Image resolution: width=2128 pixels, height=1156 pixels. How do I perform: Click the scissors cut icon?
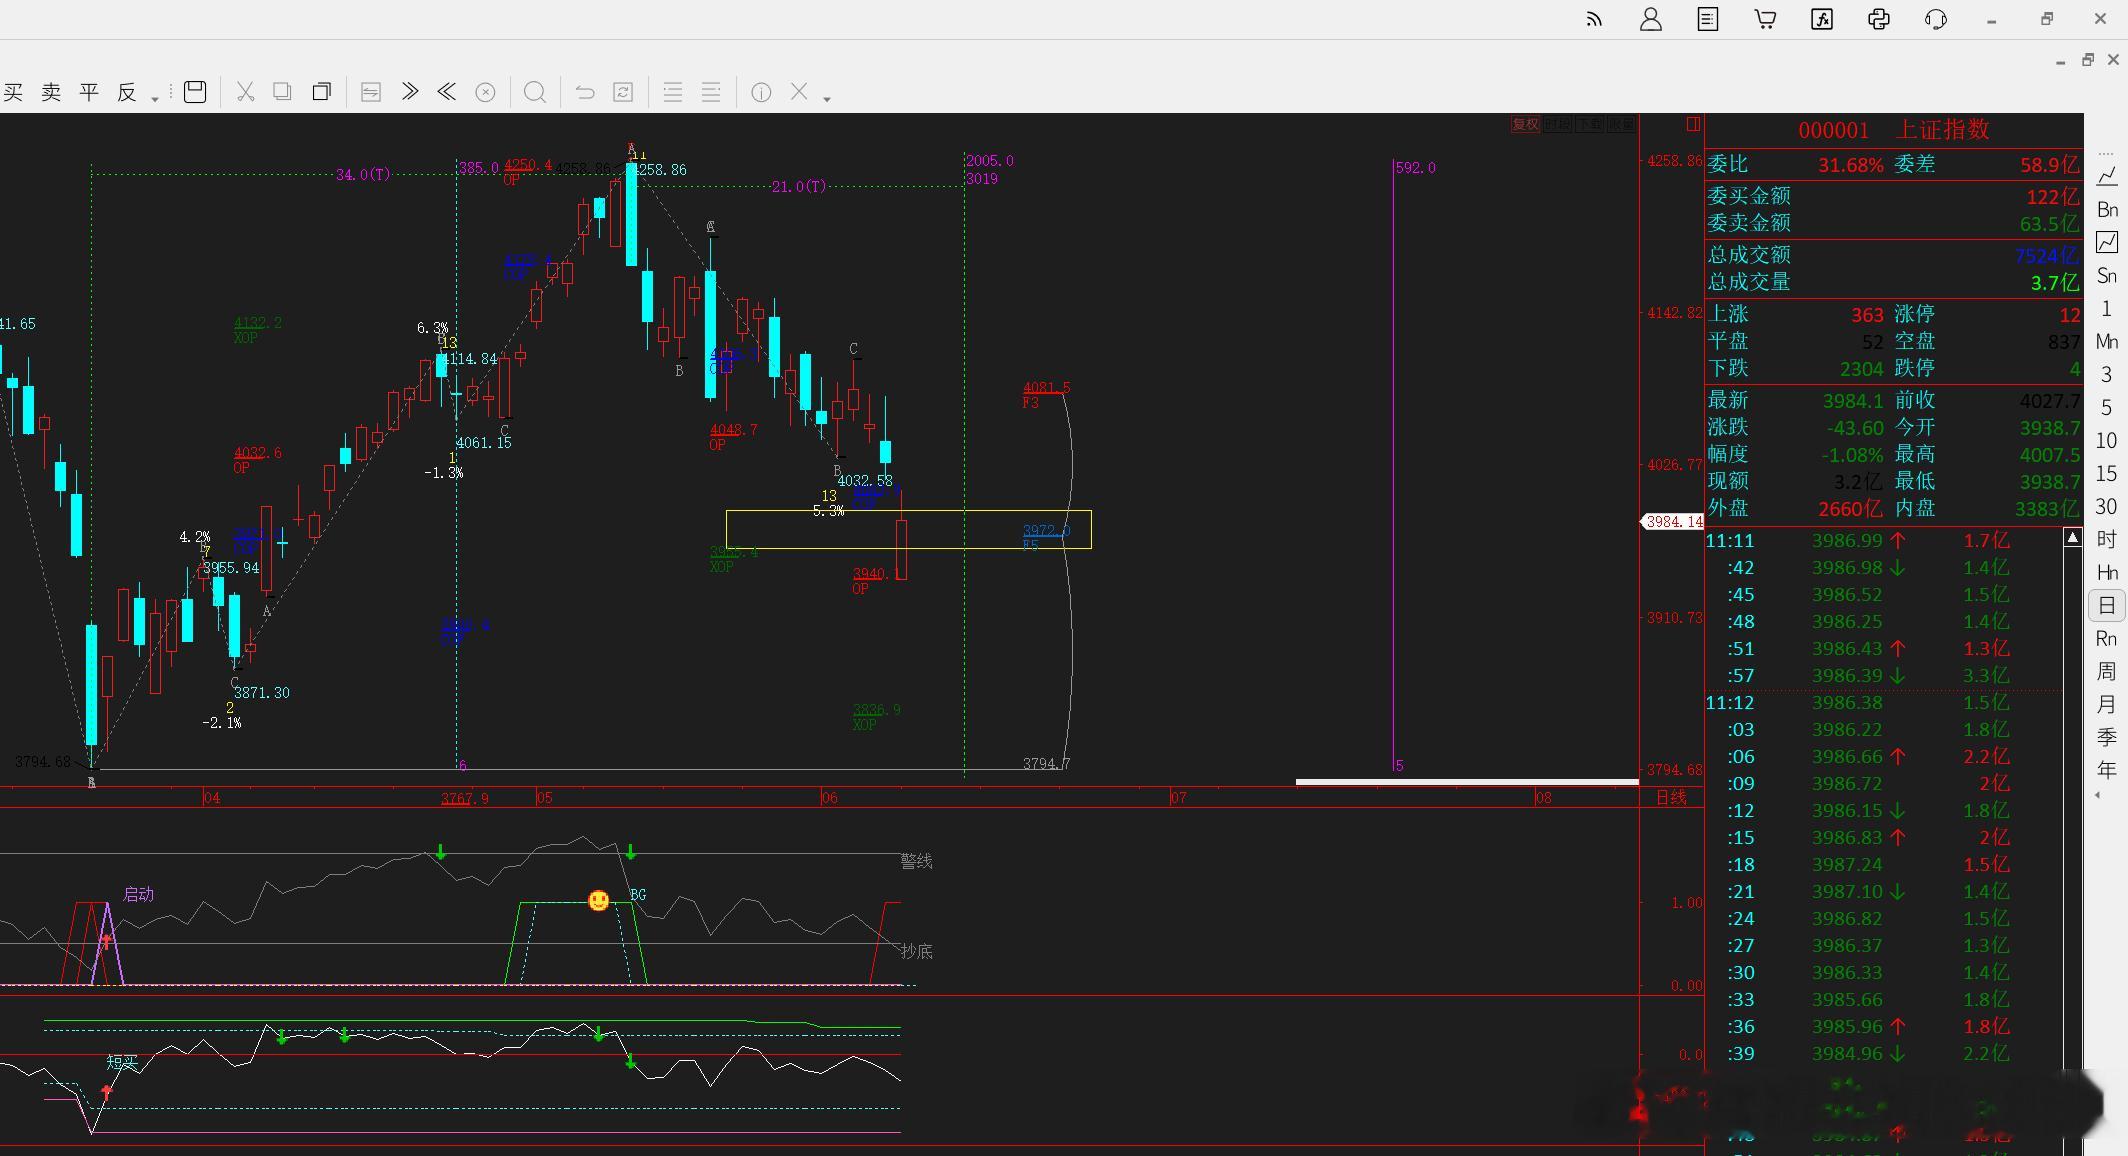(245, 92)
